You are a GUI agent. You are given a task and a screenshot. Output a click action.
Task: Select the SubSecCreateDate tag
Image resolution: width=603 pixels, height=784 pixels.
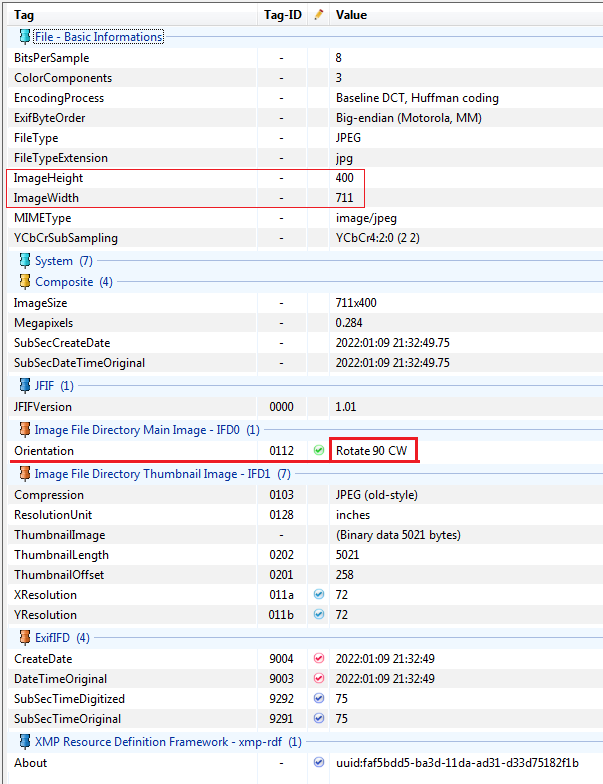(62, 343)
